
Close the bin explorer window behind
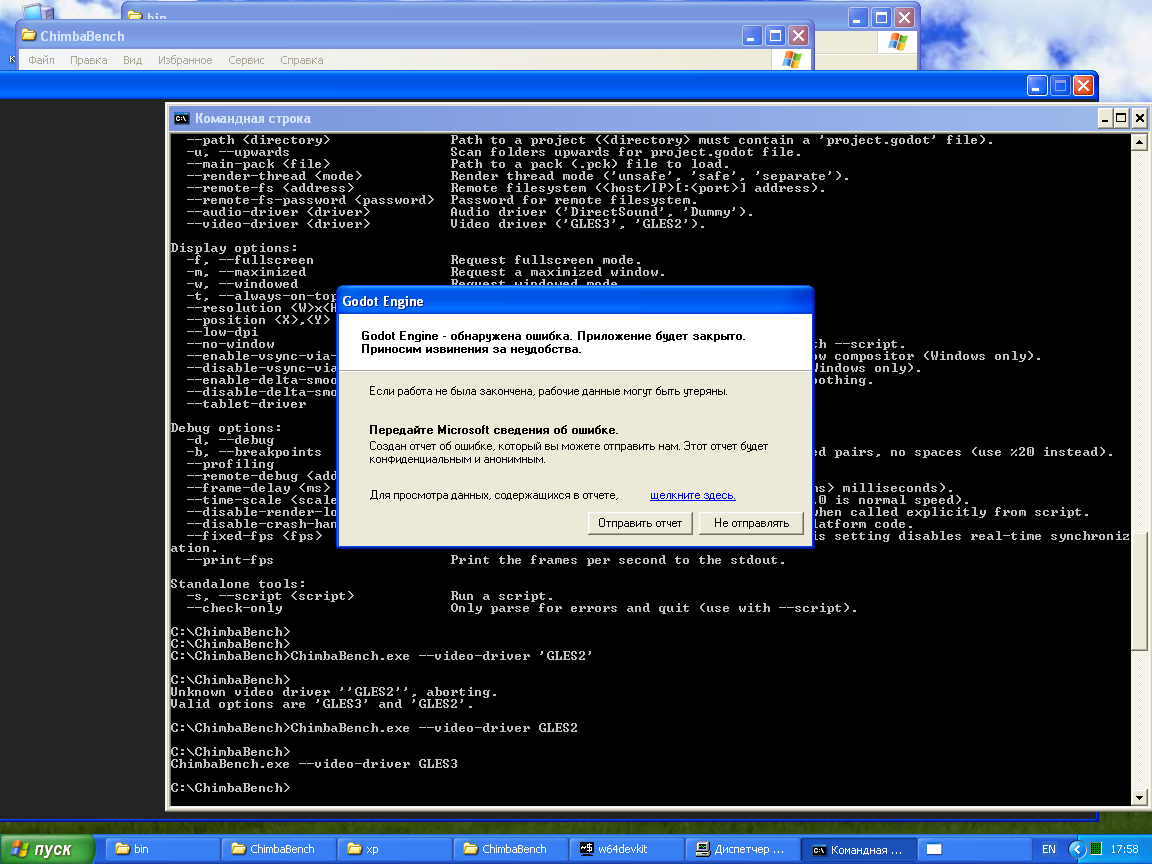coord(904,18)
